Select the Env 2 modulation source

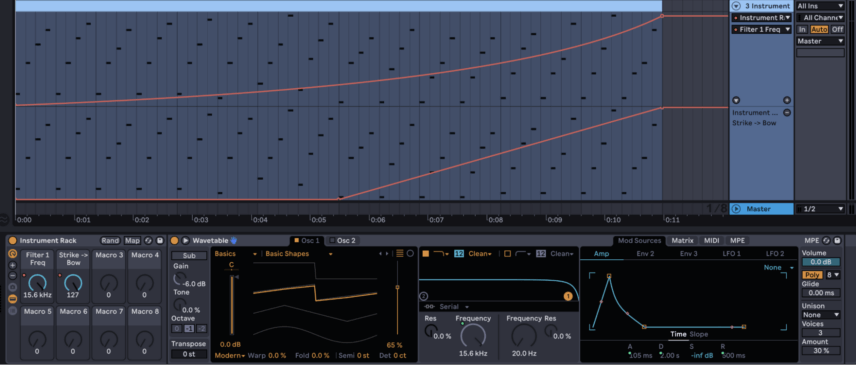pyautogui.click(x=645, y=254)
